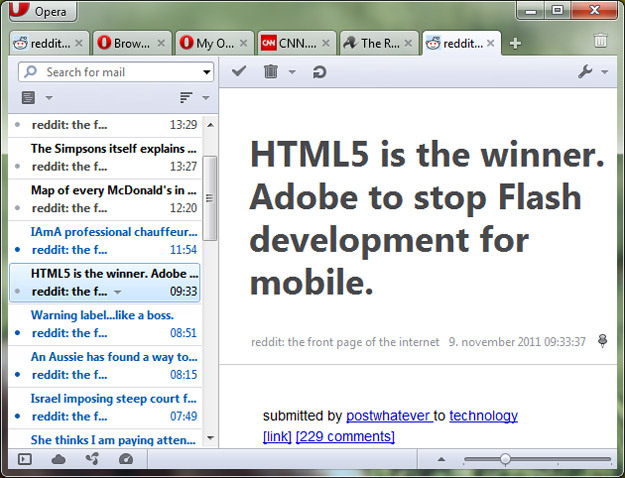Toggle the pin icon beside message date
Image resolution: width=625 pixels, height=478 pixels.
[x=602, y=342]
